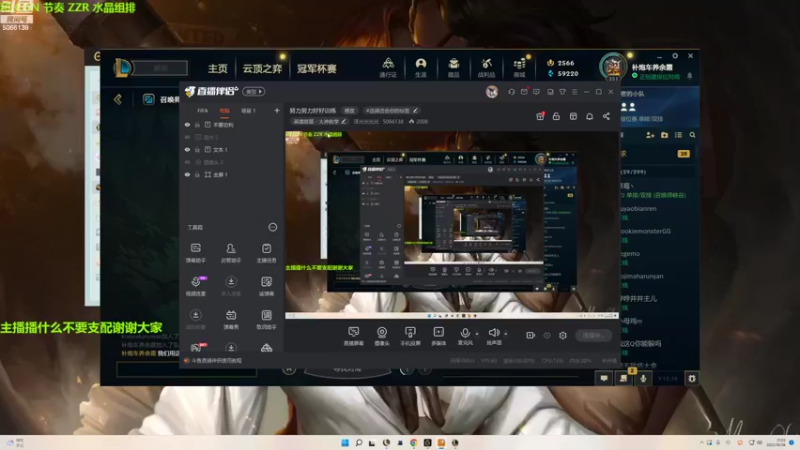Open Chrome from the taskbar

(413, 442)
